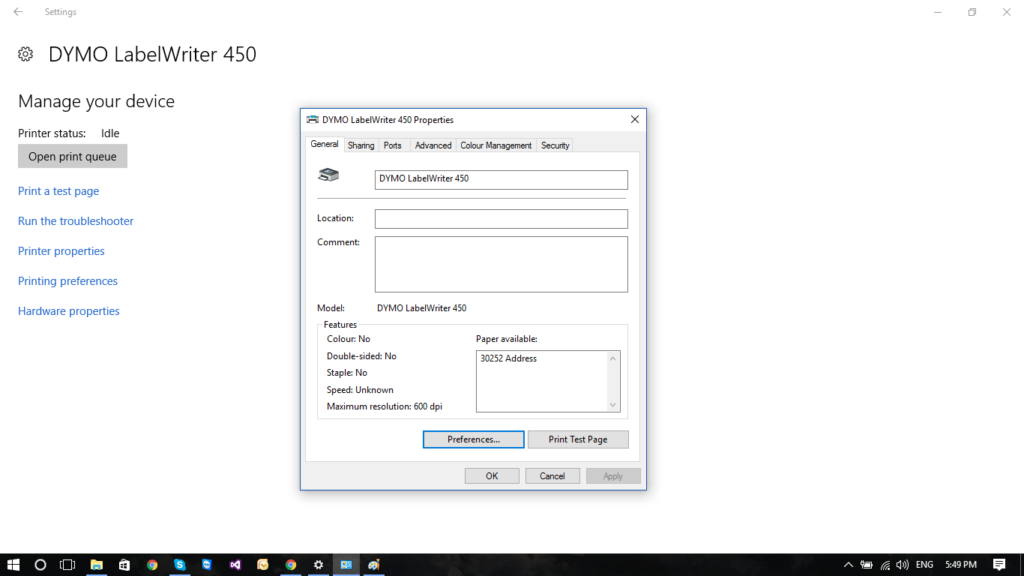The image size is (1024, 576).
Task: Launch File Explorer from the taskbar
Action: tap(96, 565)
